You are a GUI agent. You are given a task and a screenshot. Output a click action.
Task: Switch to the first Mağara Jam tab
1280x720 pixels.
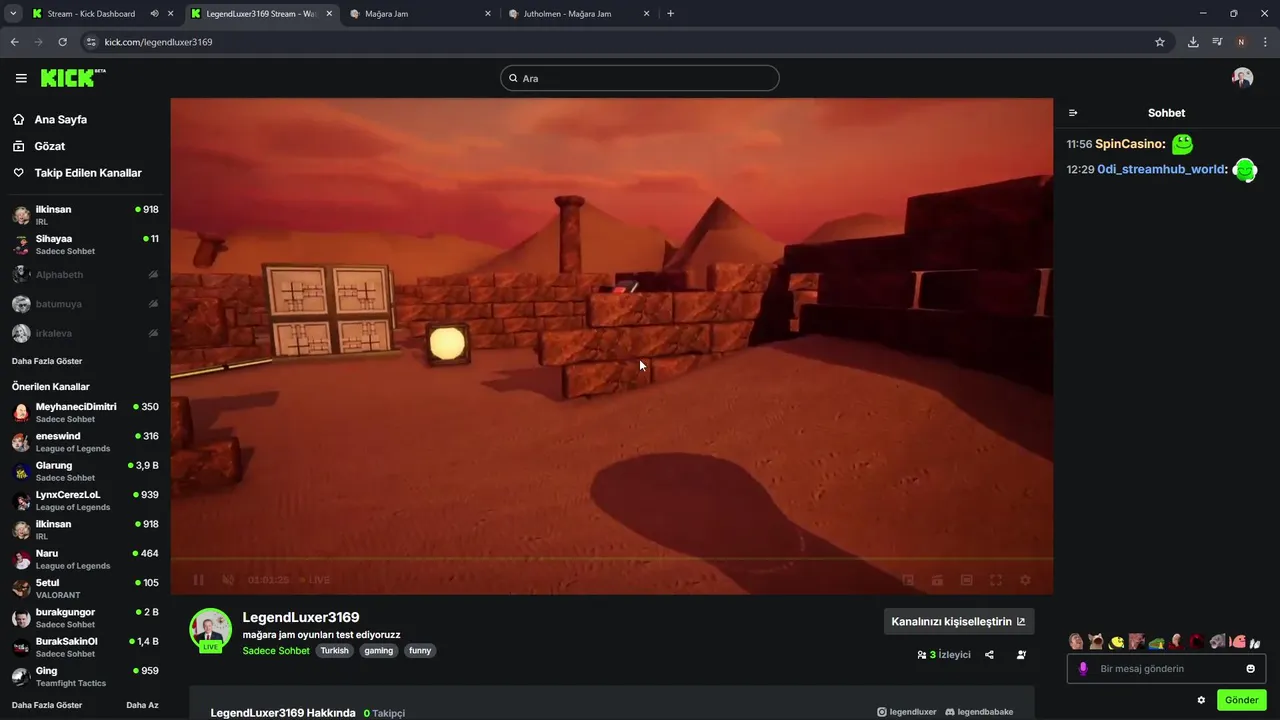click(x=420, y=14)
